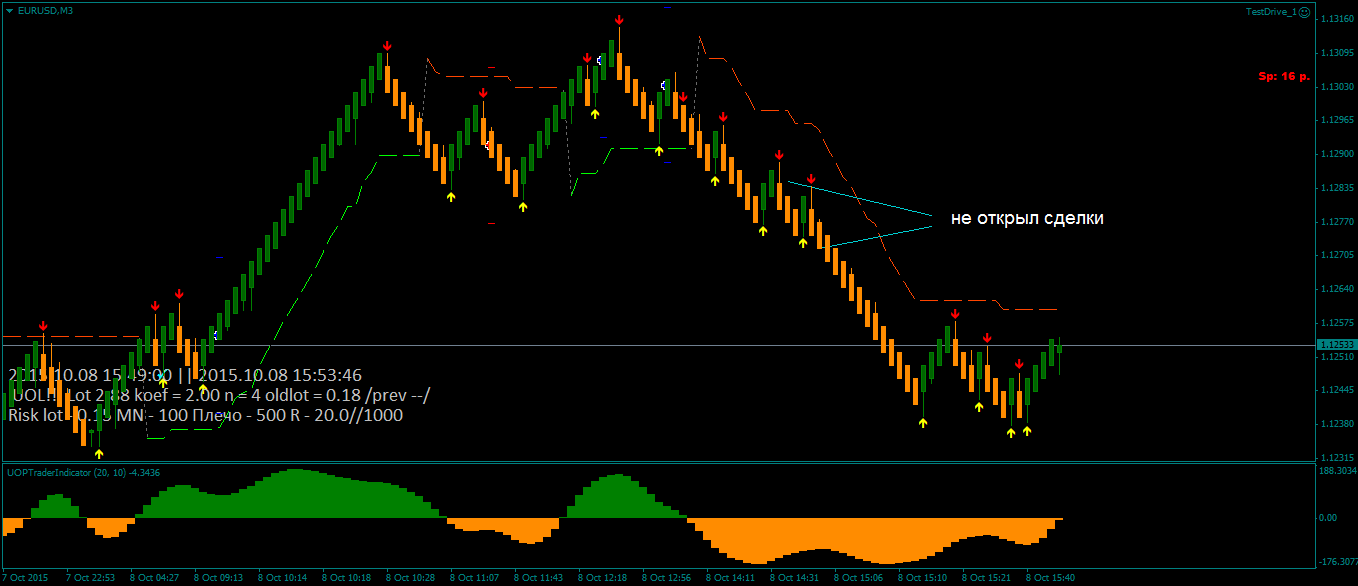1358x586 pixels.
Task: Click time axis label 8 Oct 11:07
Action: [x=474, y=578]
